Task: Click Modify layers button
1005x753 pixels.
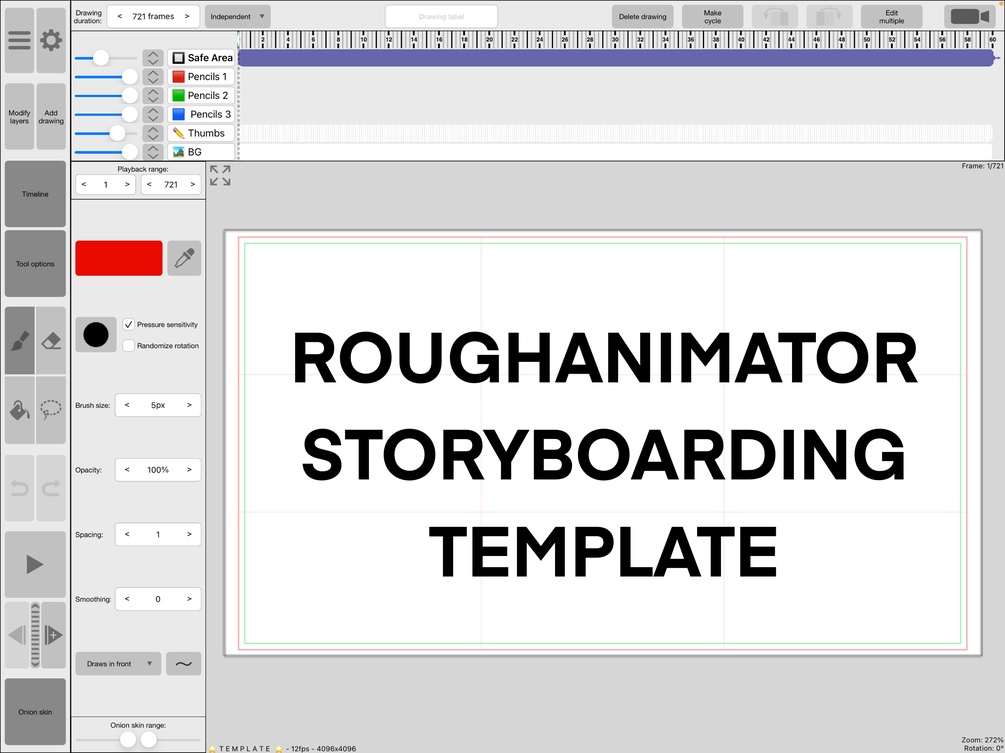Action: point(19,117)
